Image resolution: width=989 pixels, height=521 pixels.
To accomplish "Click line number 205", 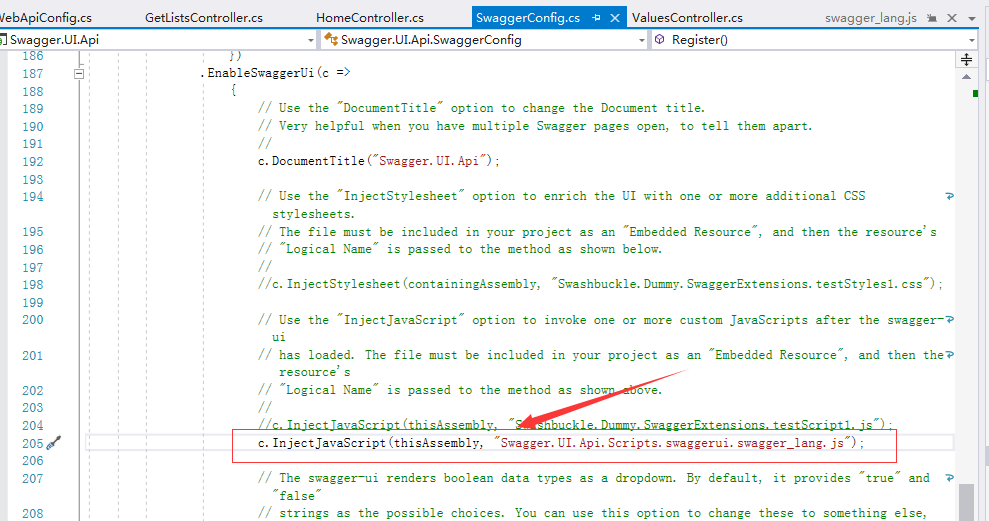I will coord(33,444).
